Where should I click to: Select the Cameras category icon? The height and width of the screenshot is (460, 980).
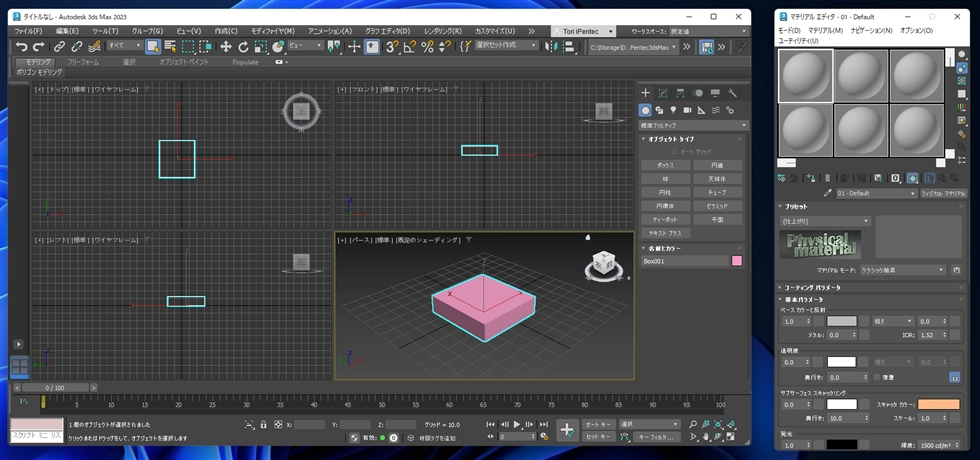click(688, 110)
